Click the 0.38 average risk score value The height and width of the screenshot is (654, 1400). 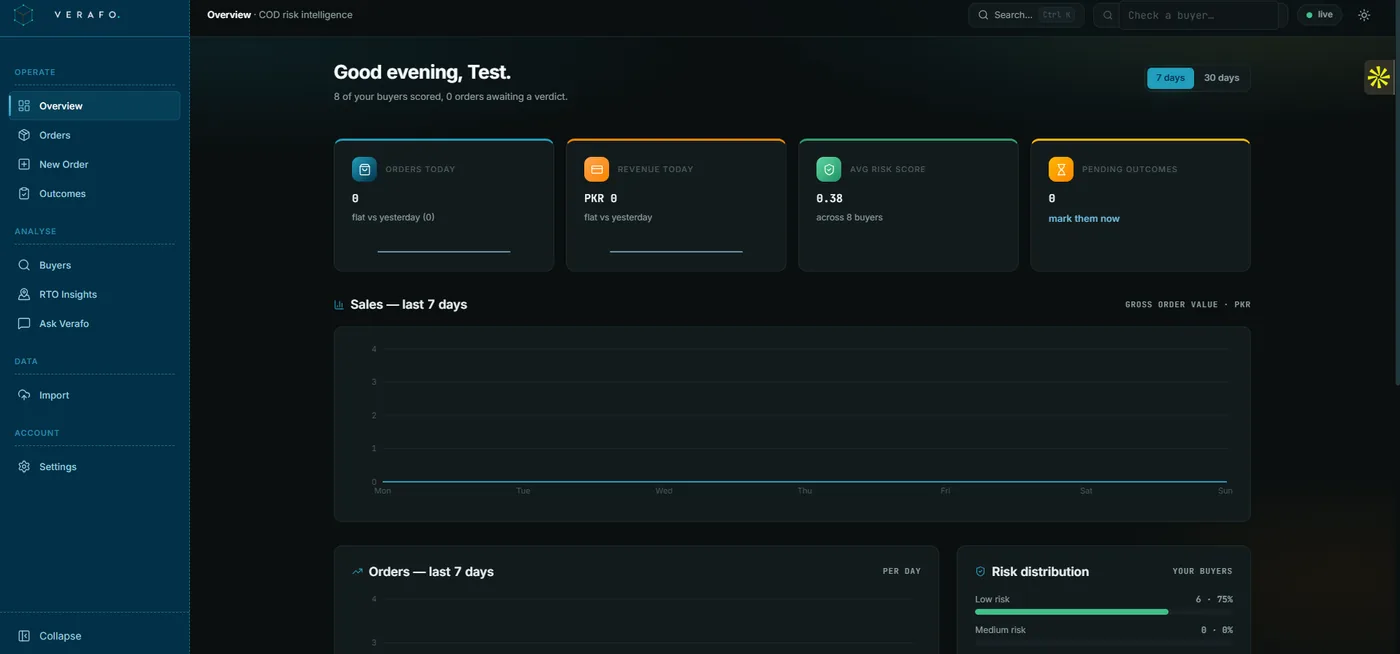(x=829, y=198)
